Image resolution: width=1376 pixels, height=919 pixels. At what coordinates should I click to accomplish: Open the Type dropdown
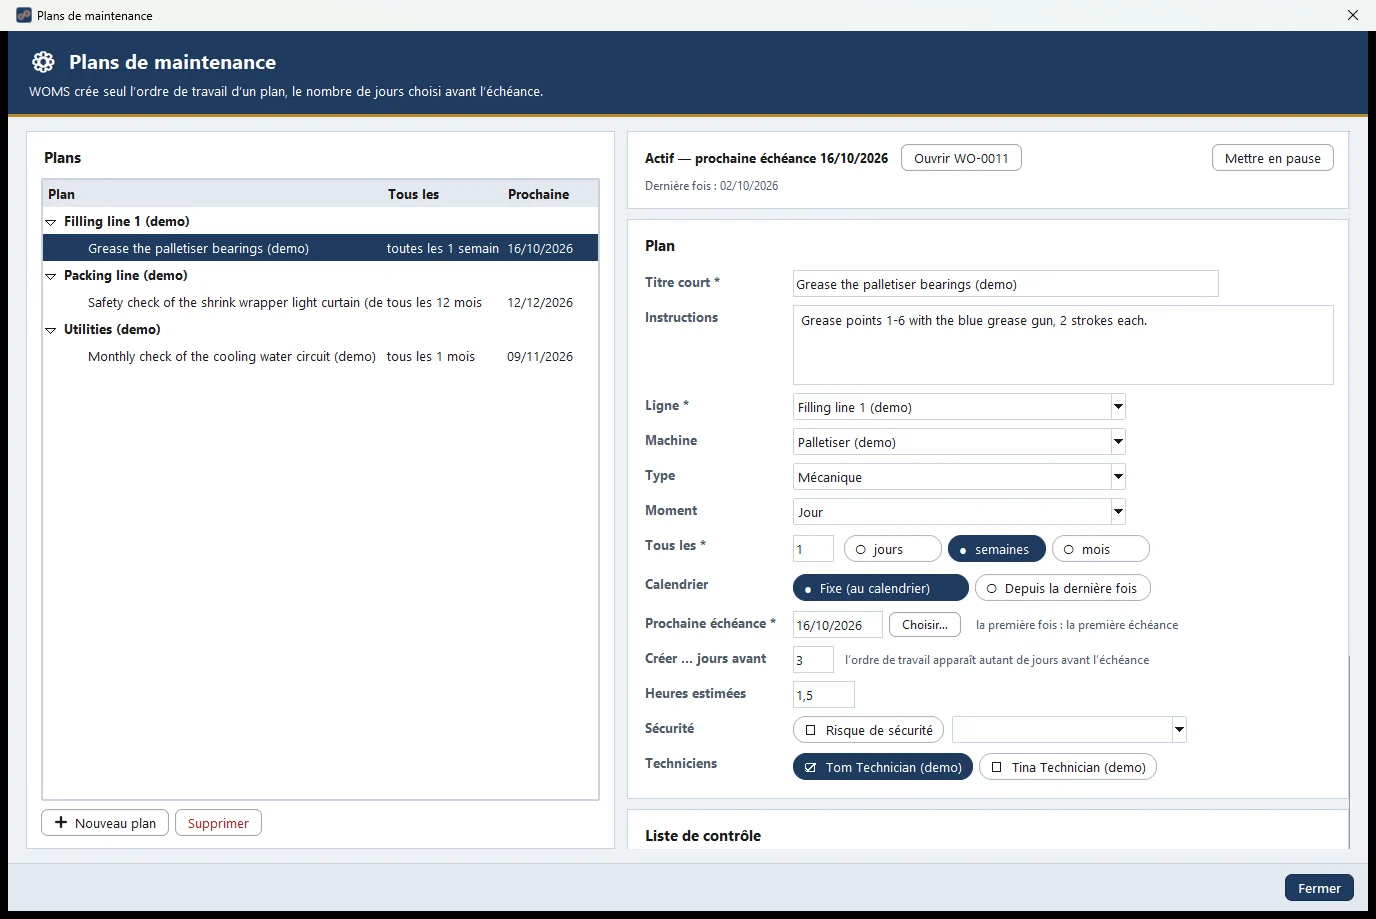pyautogui.click(x=1118, y=477)
